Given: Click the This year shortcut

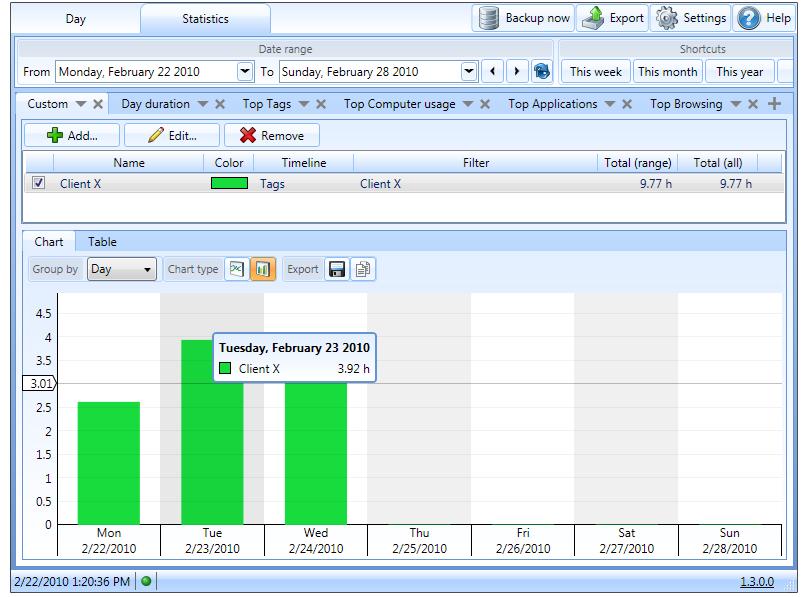Looking at the screenshot, I should 739,72.
